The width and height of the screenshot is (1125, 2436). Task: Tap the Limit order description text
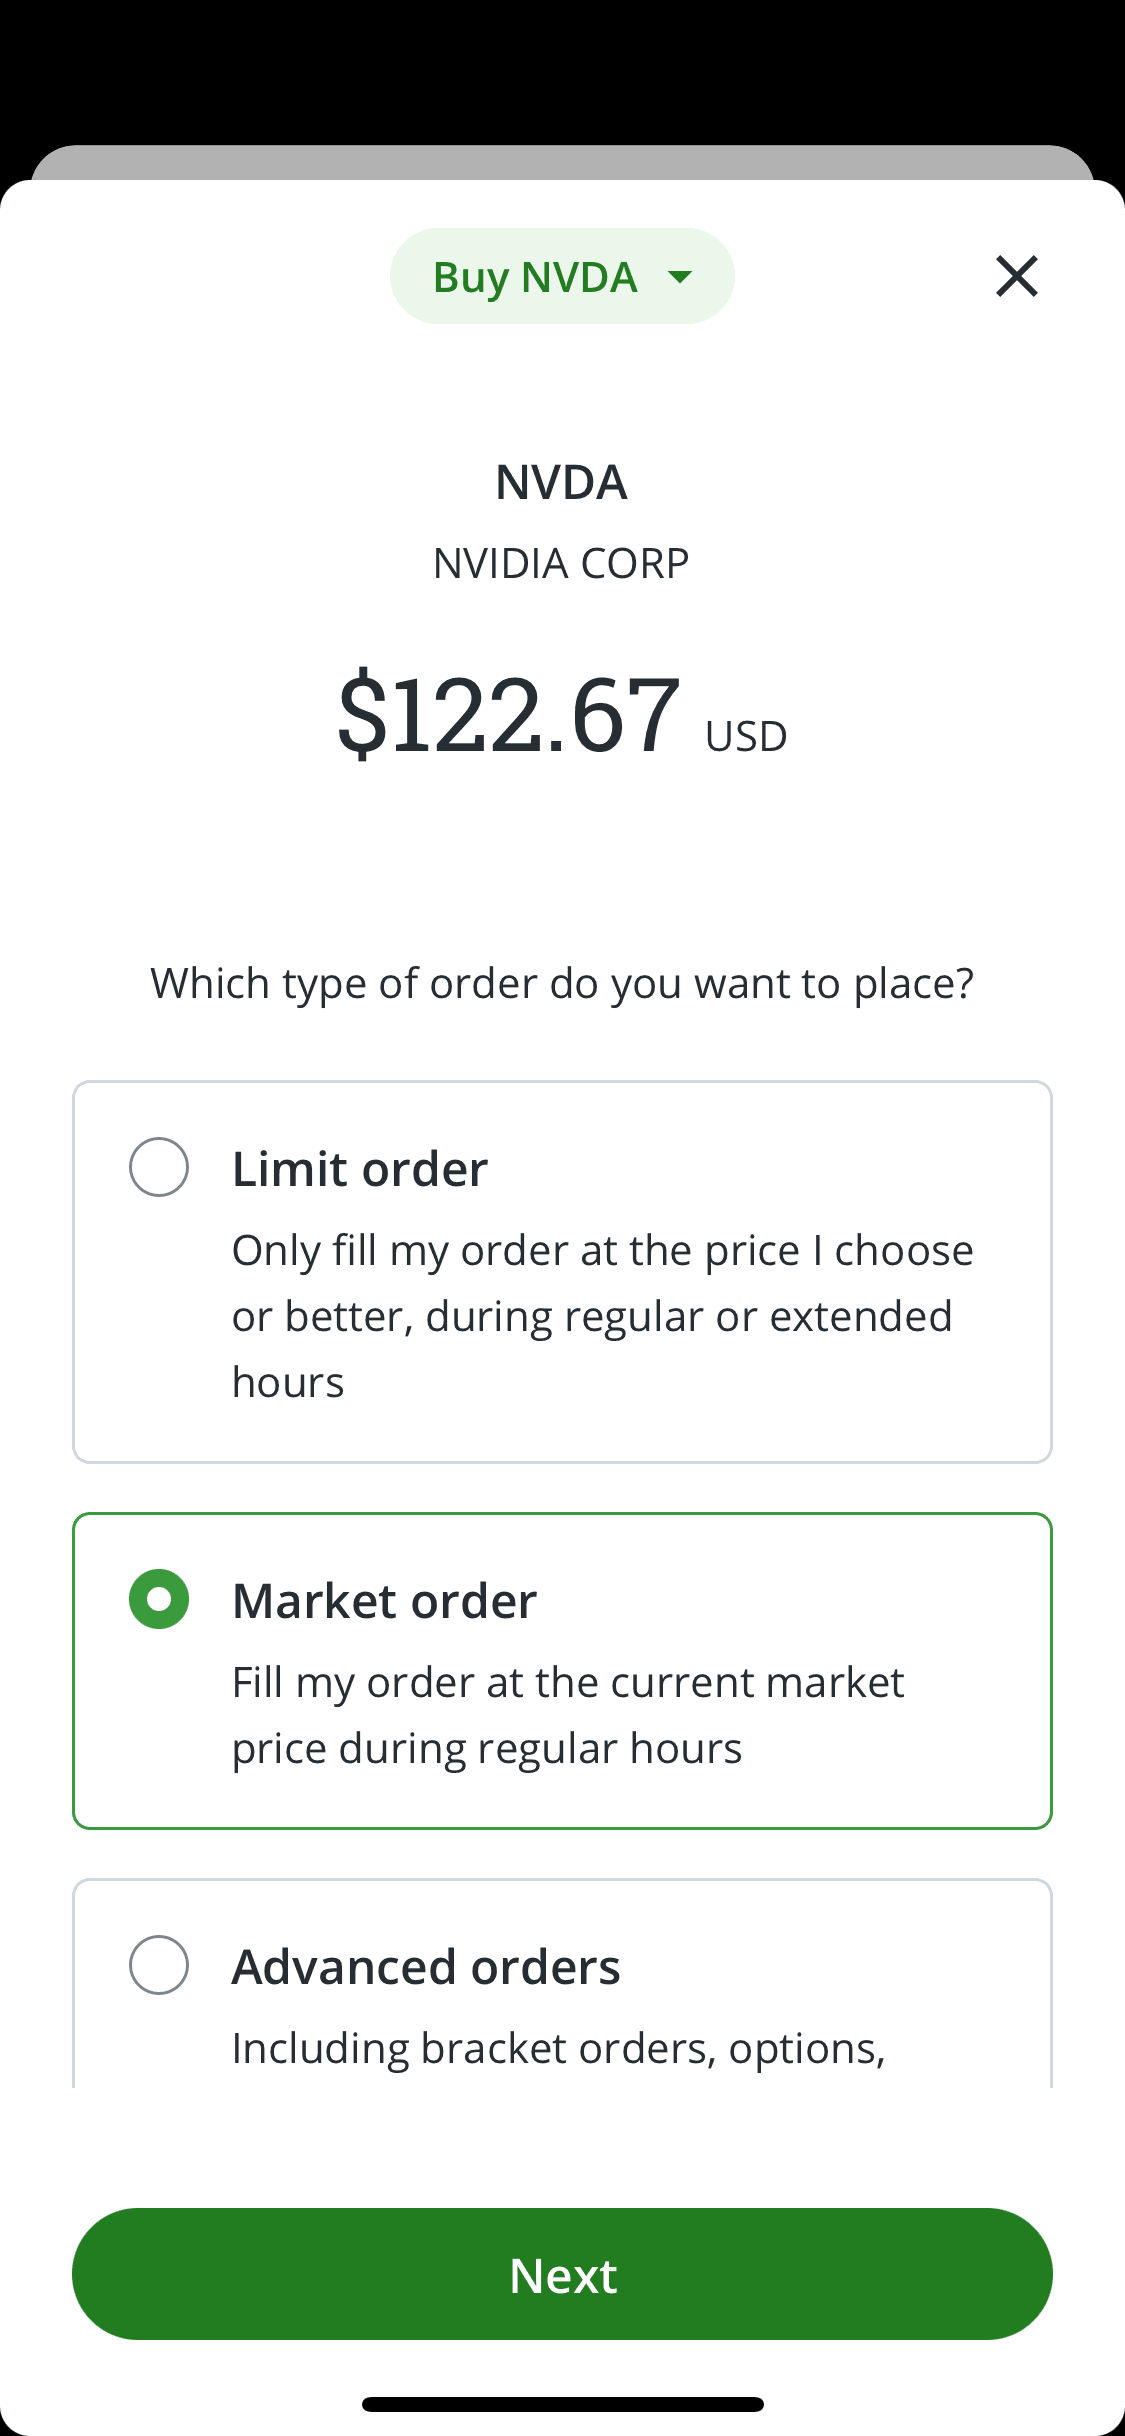(x=600, y=1315)
